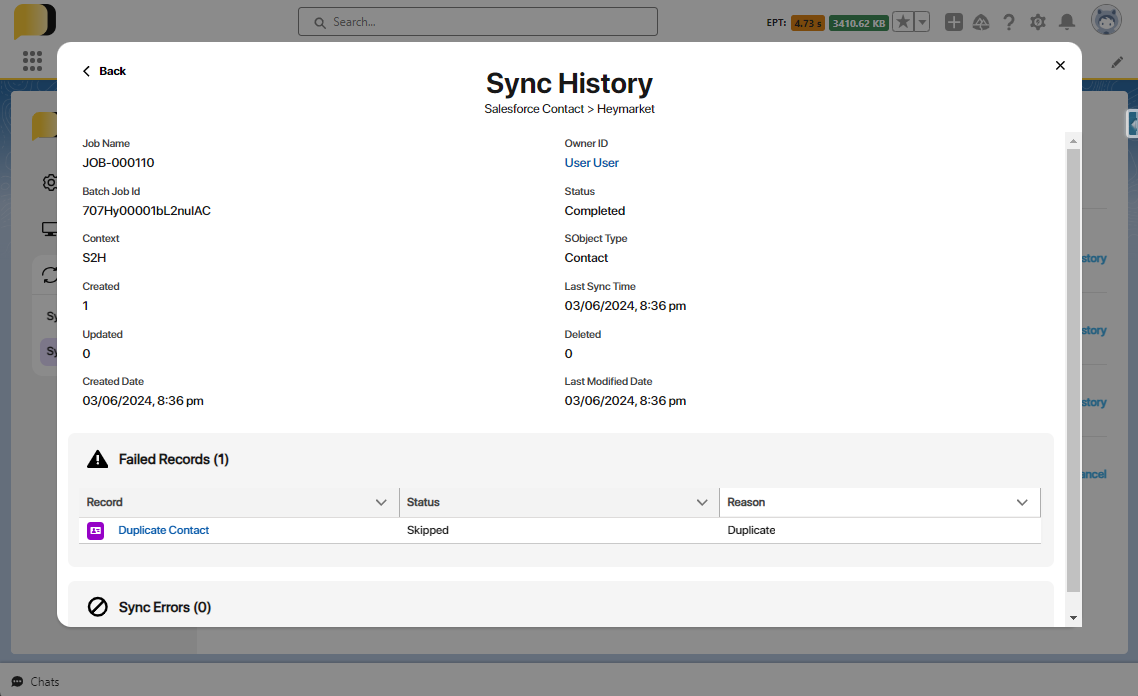Open the User User owner link
This screenshot has height=696, width=1138.
pos(591,163)
